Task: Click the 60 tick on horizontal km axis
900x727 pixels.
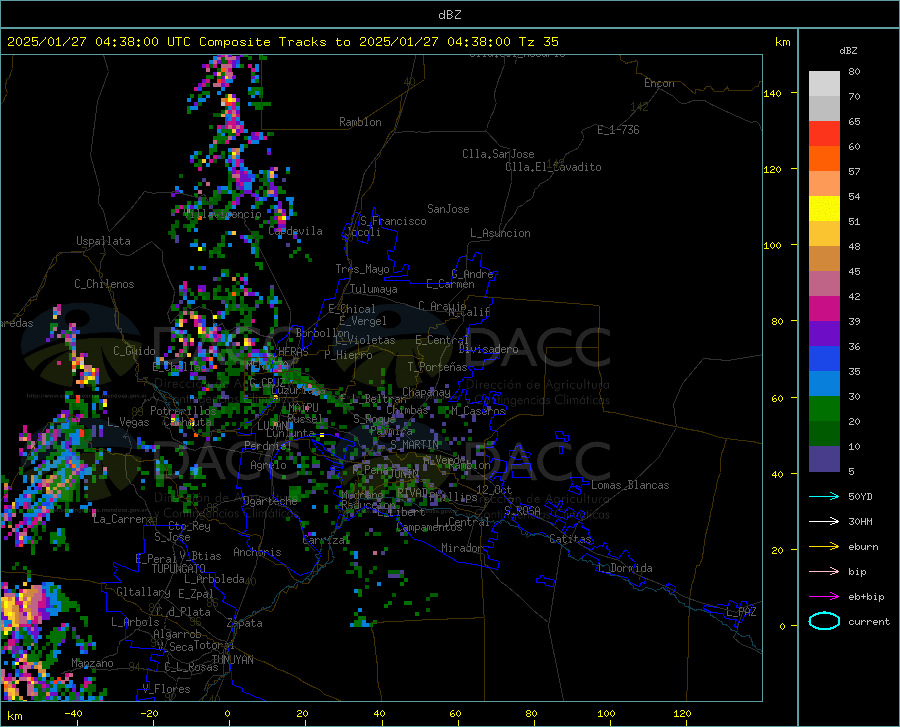Action: coord(455,714)
